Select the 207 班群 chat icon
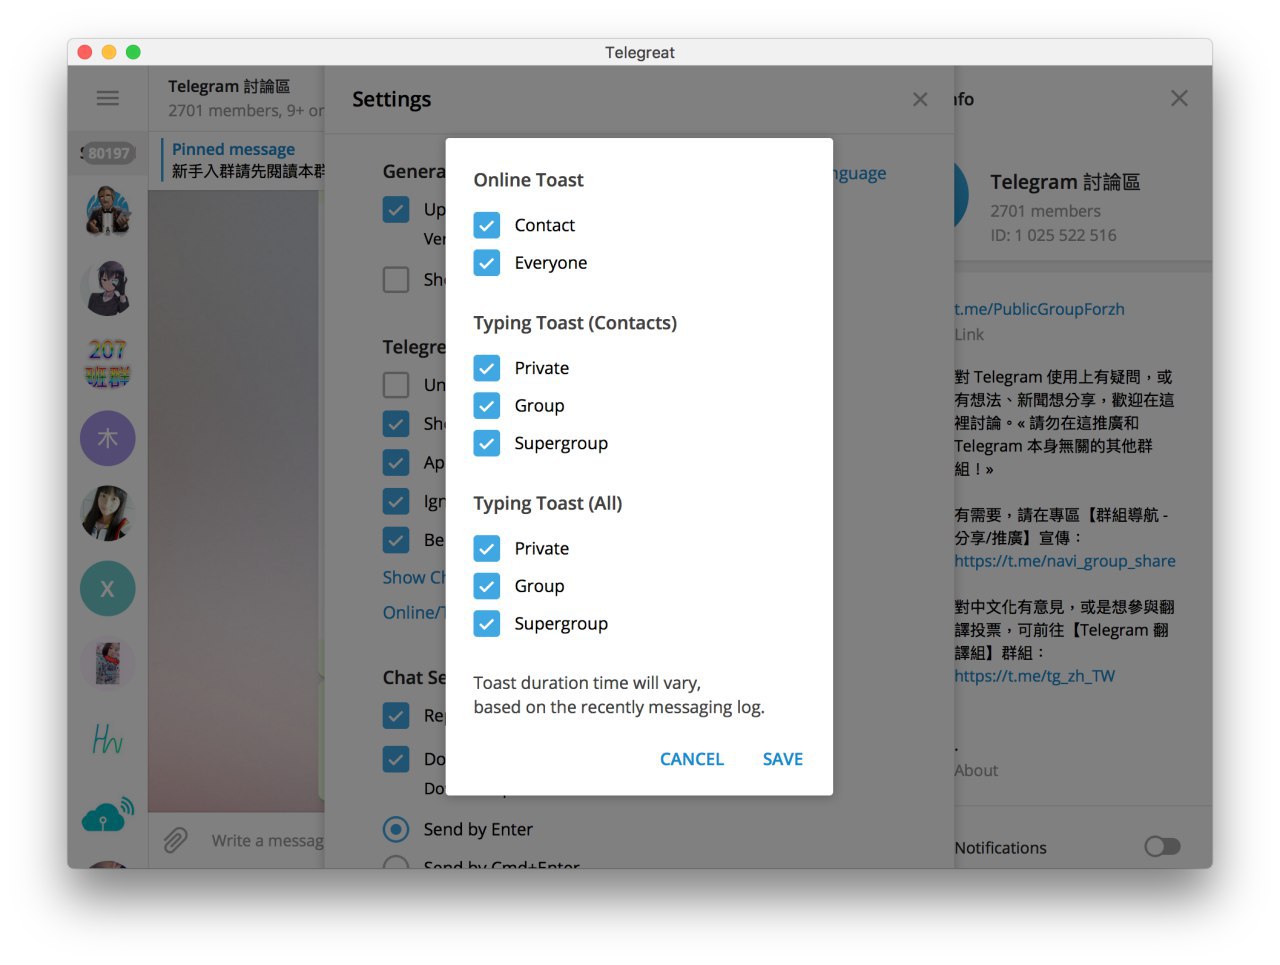This screenshot has height=965, width=1280. [107, 363]
